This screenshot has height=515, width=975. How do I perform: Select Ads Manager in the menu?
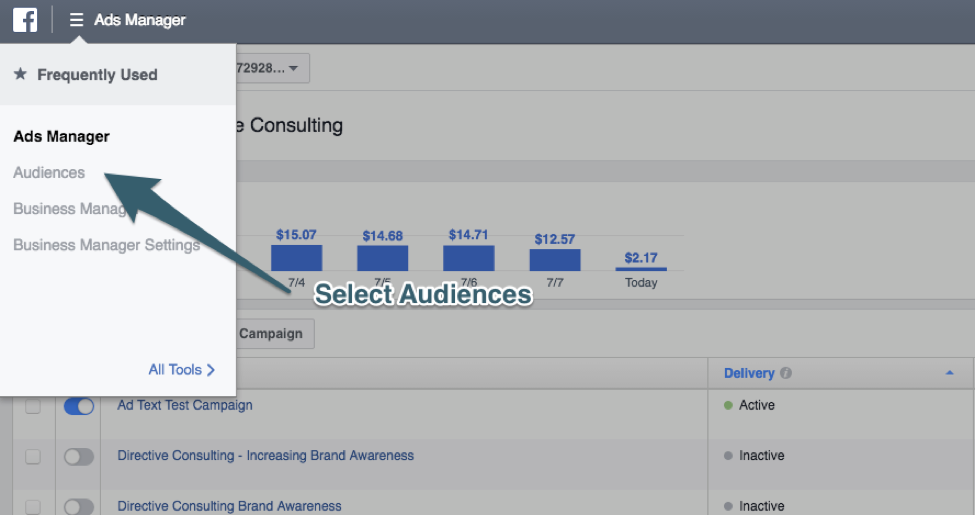(61, 137)
